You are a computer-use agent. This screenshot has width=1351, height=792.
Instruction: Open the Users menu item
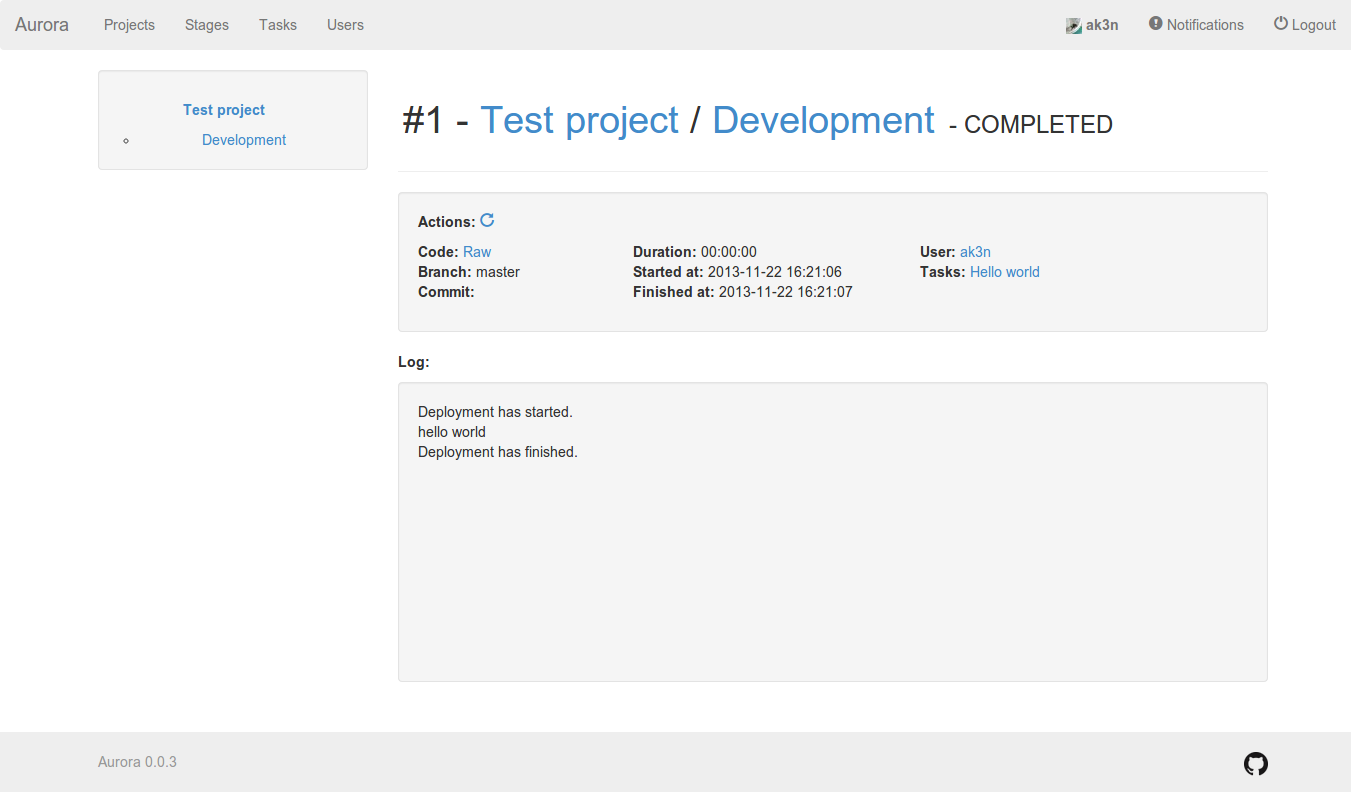345,25
